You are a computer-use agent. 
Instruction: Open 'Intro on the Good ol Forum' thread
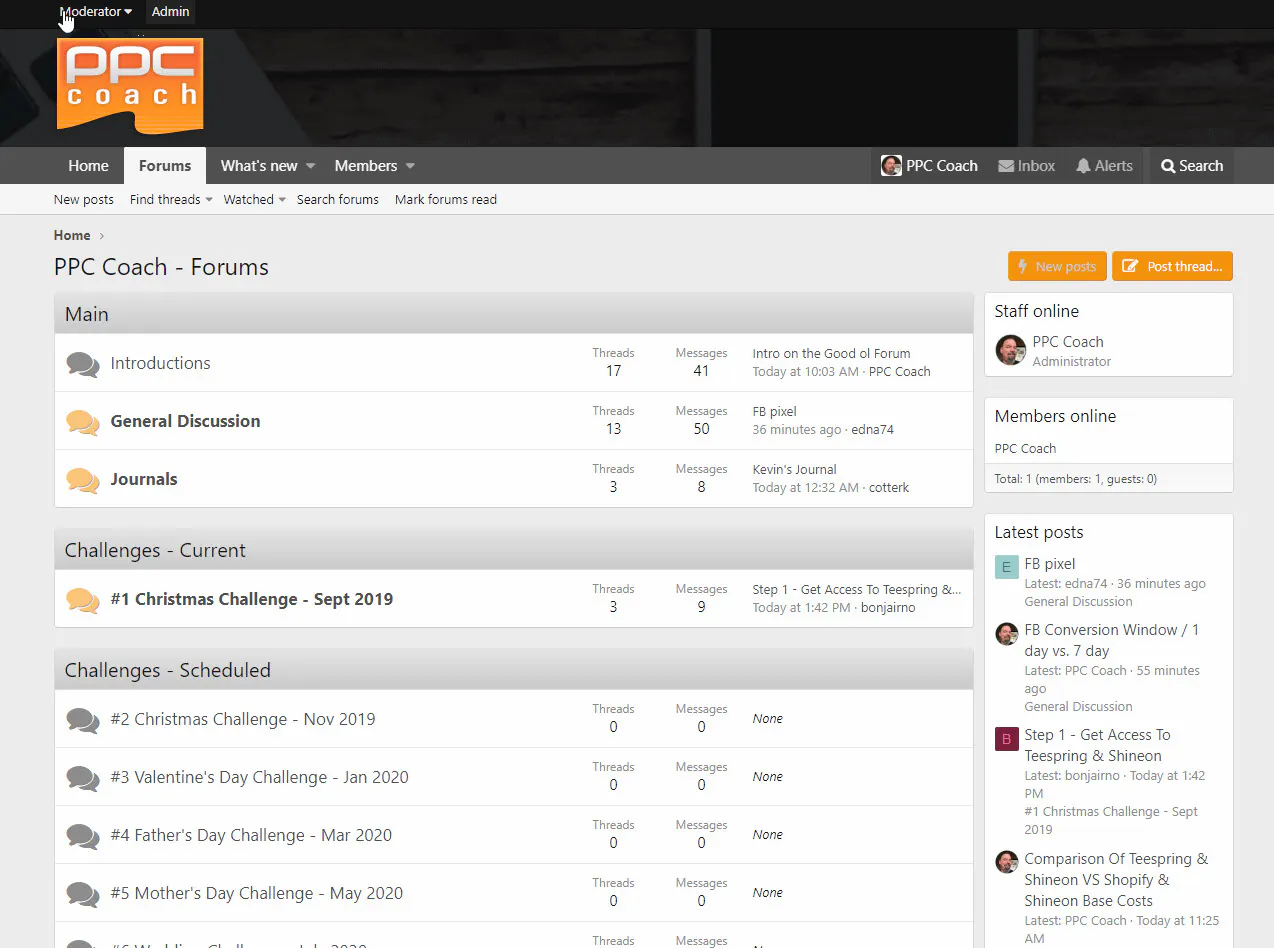pyautogui.click(x=831, y=353)
